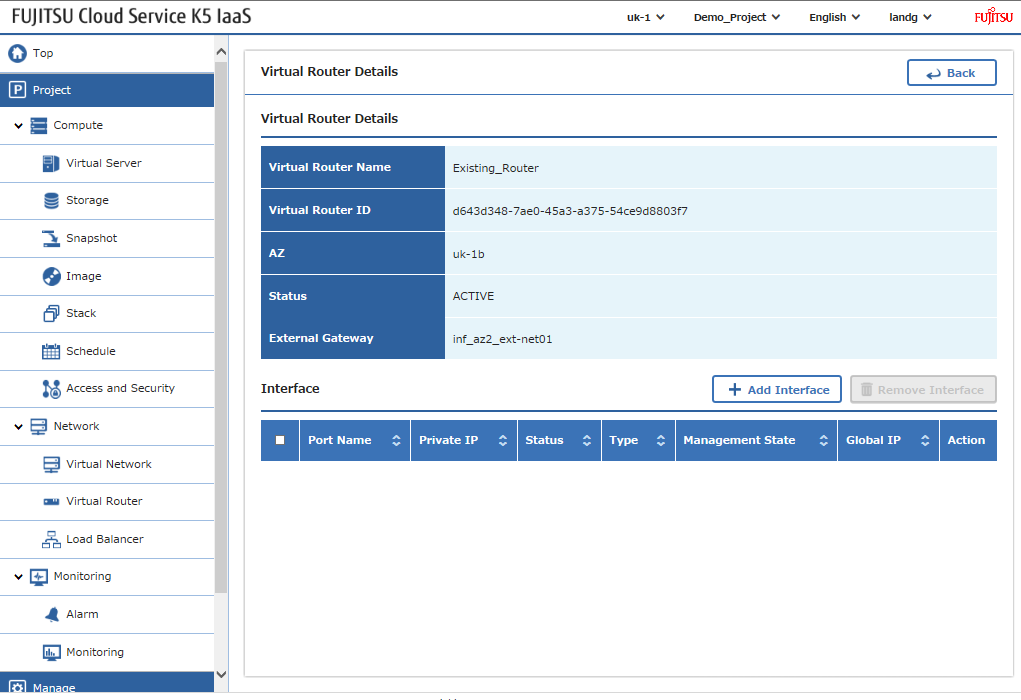Click the Virtual Network icon
1021x700 pixels.
(x=51, y=464)
